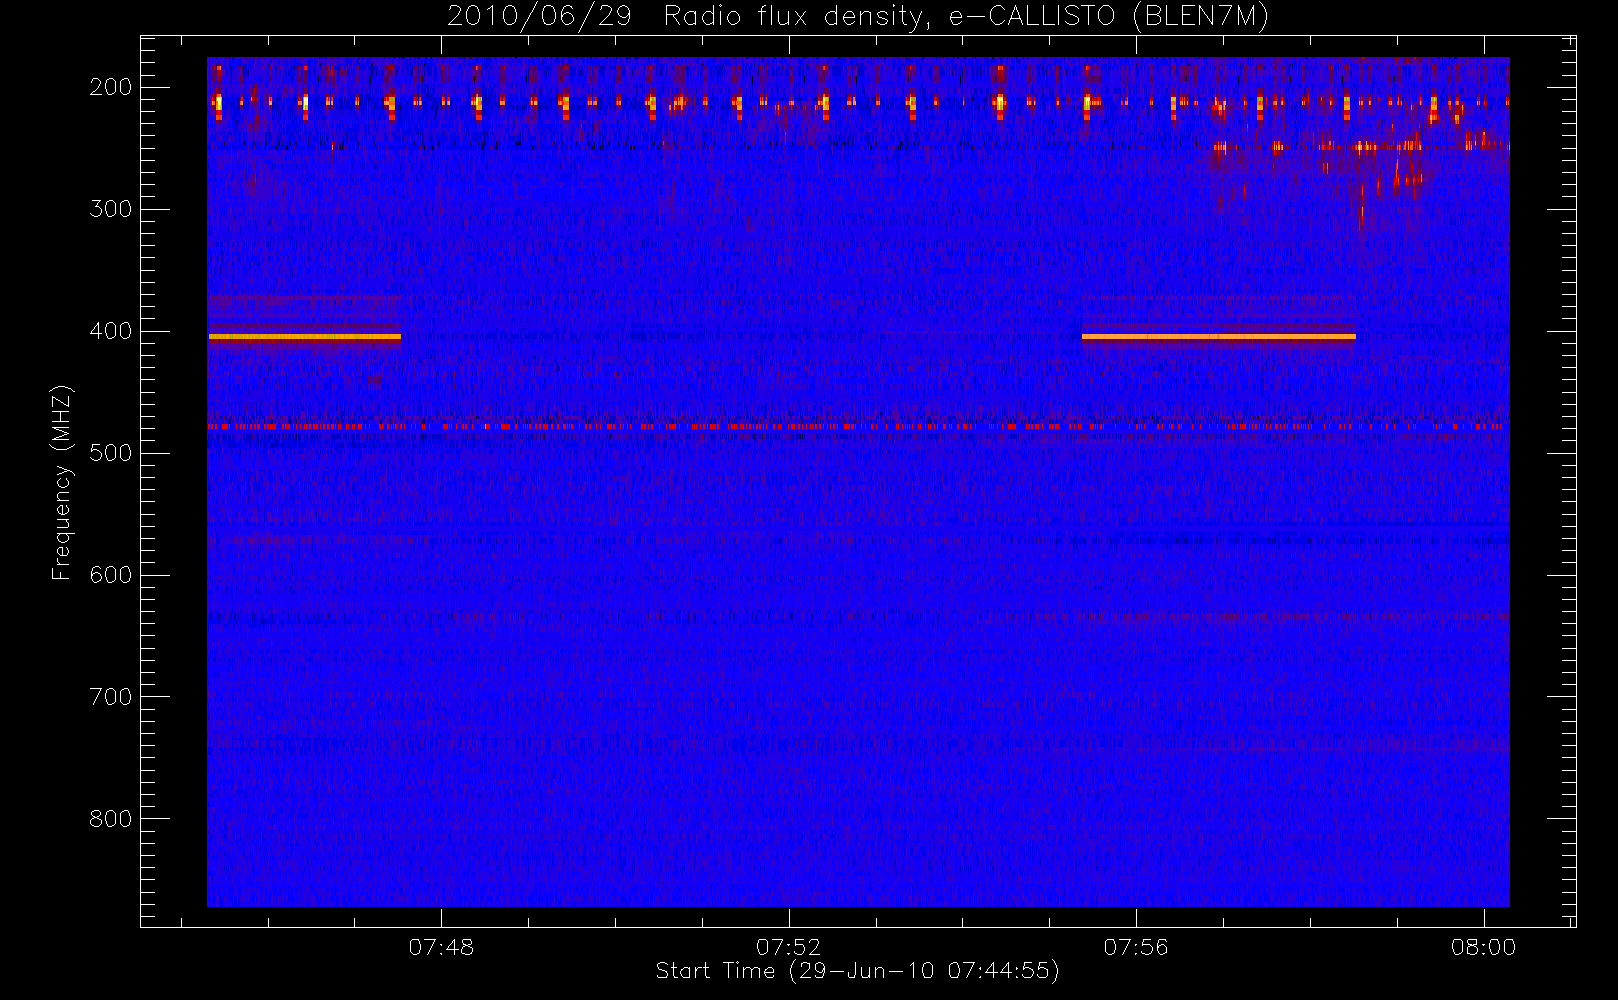Image resolution: width=1618 pixels, height=1000 pixels.
Task: Click the 07:48 time tick label
Action: coord(441,947)
